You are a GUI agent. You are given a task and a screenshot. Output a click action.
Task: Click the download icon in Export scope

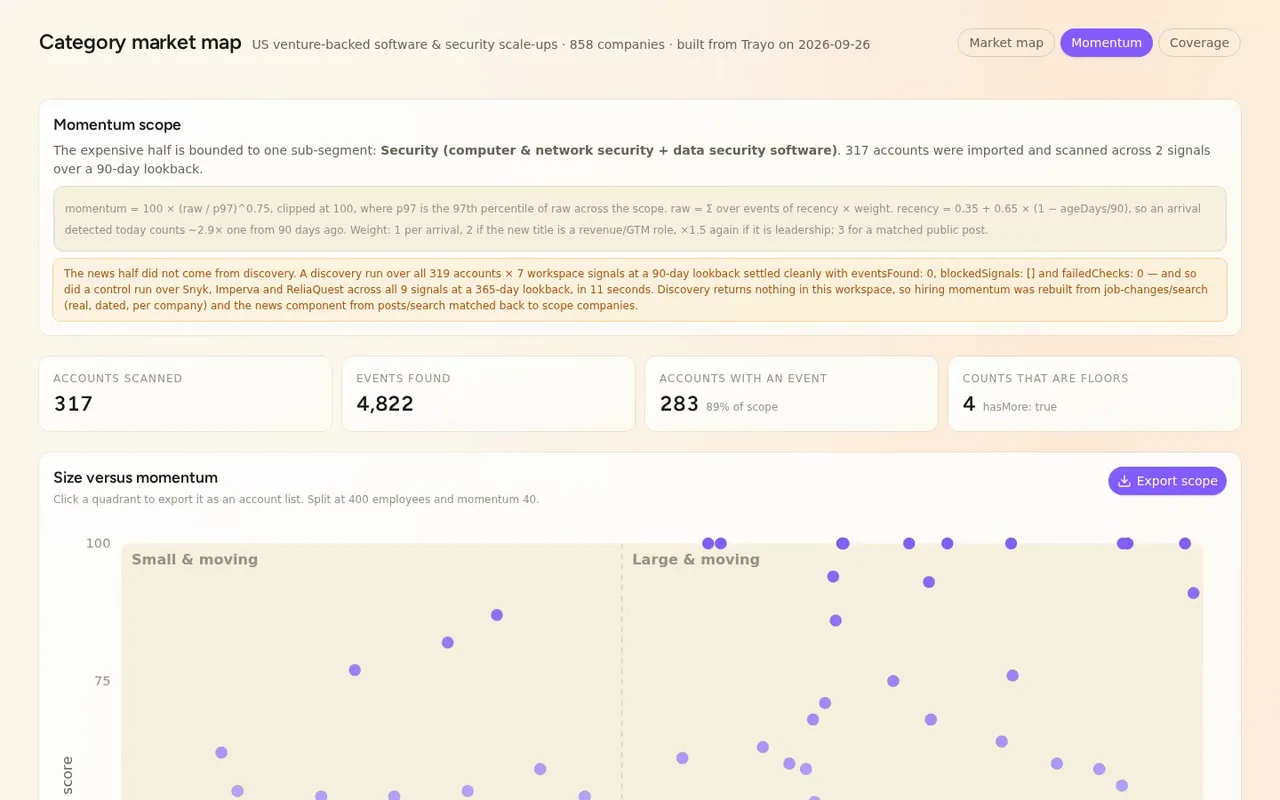click(x=1124, y=481)
